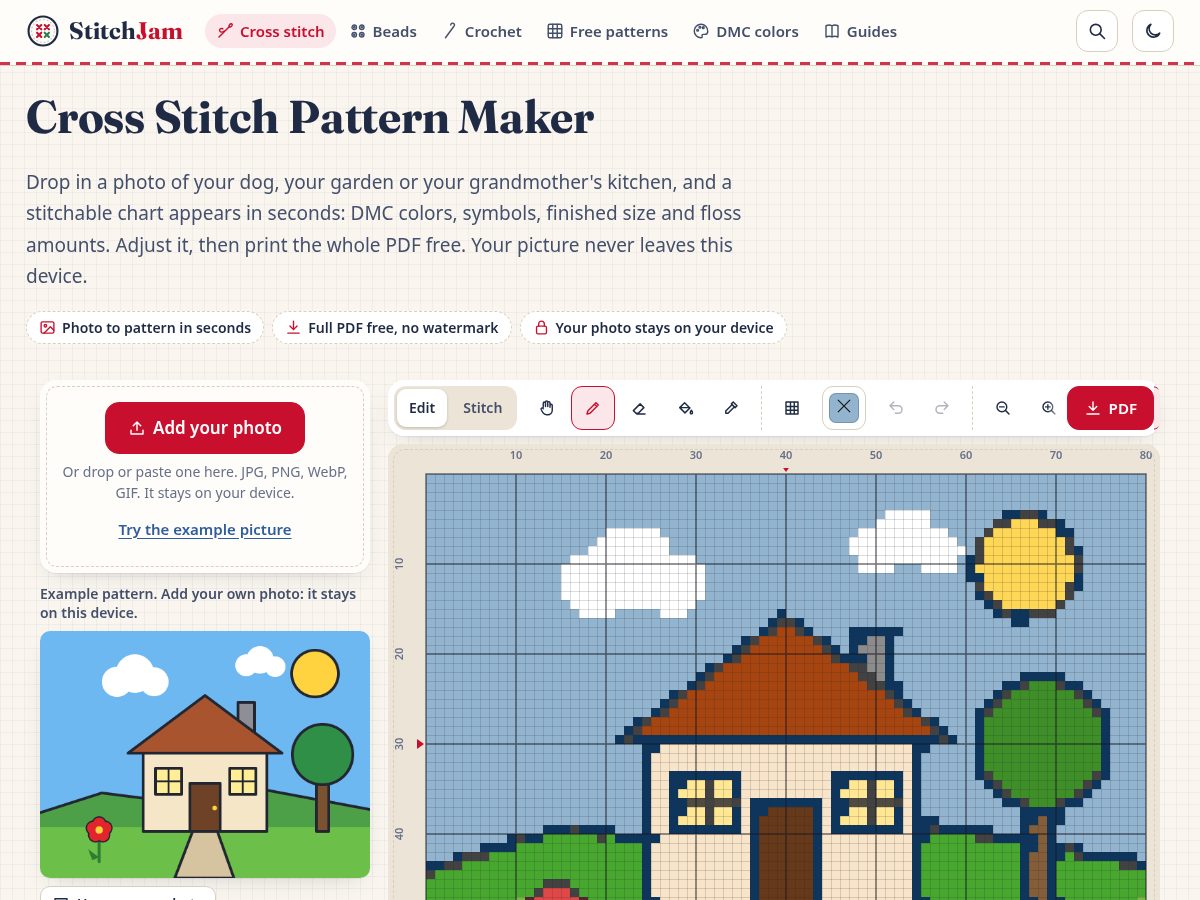Image resolution: width=1200 pixels, height=900 pixels.
Task: Zoom in on the pattern
Action: click(x=1049, y=408)
